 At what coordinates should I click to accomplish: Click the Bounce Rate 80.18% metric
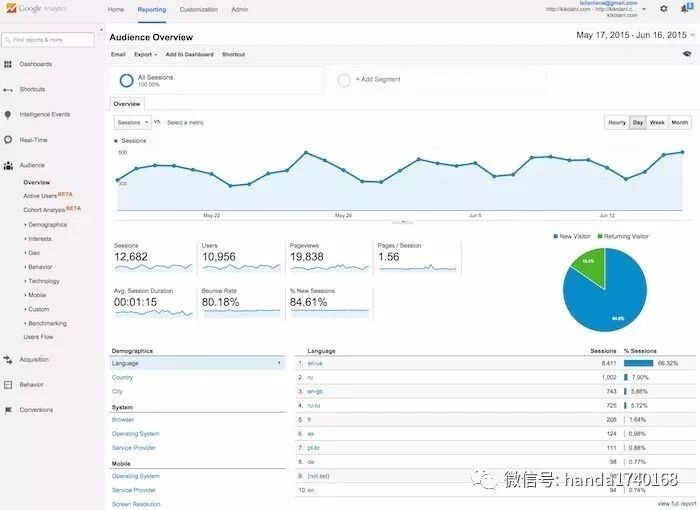point(220,302)
